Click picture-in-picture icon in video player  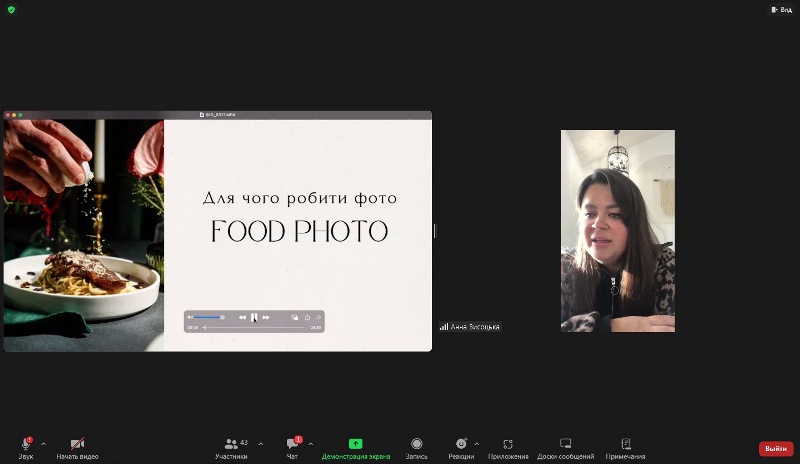pyautogui.click(x=294, y=318)
